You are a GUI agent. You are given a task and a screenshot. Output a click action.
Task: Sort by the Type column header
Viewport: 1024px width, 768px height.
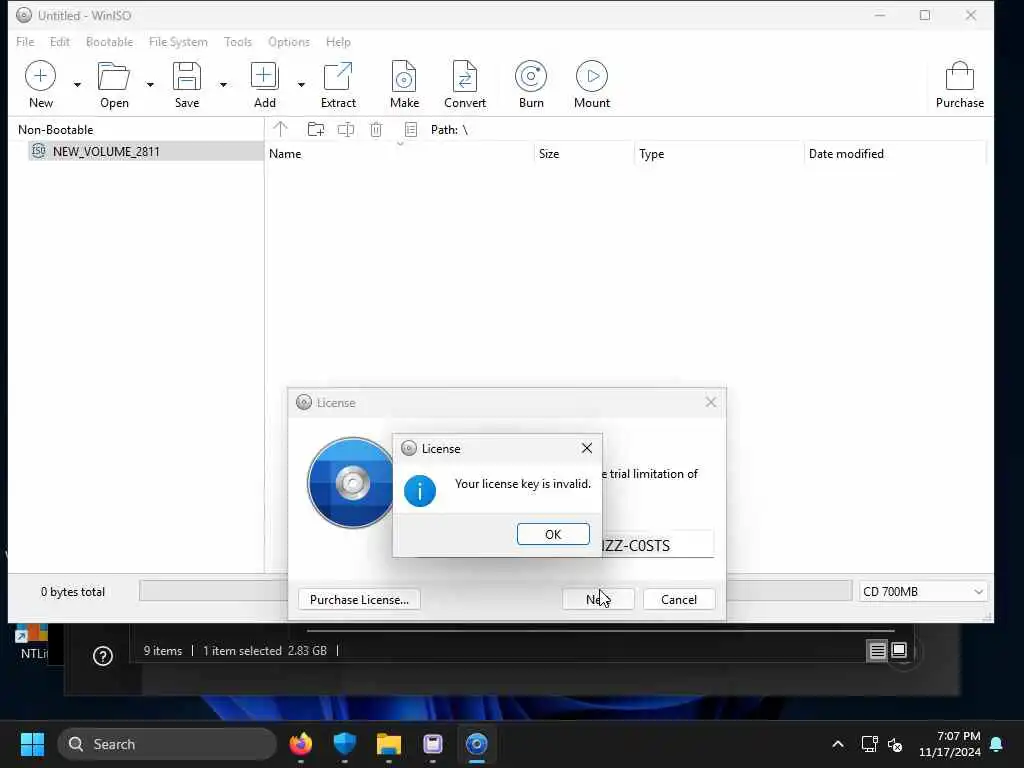(x=719, y=154)
